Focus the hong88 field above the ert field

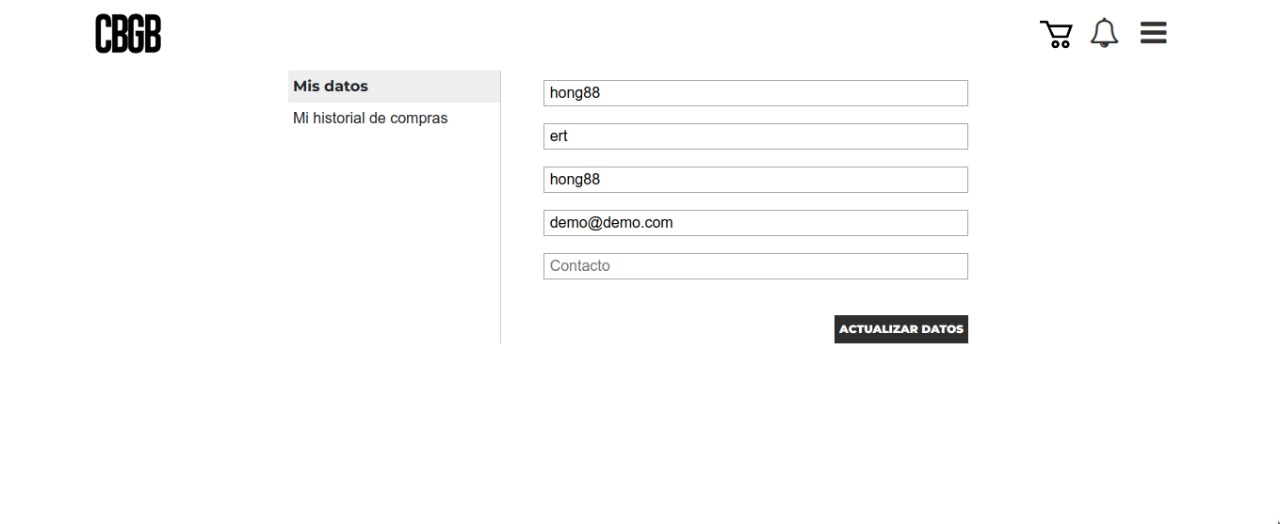click(x=755, y=93)
